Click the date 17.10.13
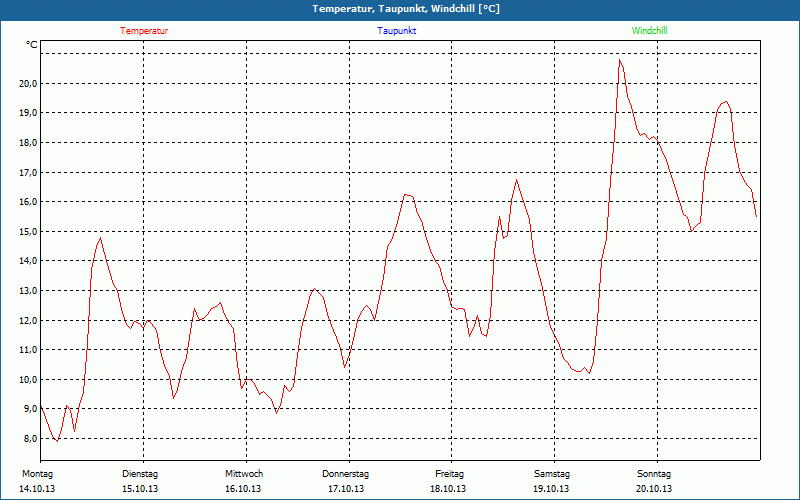800x500 pixels. click(x=346, y=489)
